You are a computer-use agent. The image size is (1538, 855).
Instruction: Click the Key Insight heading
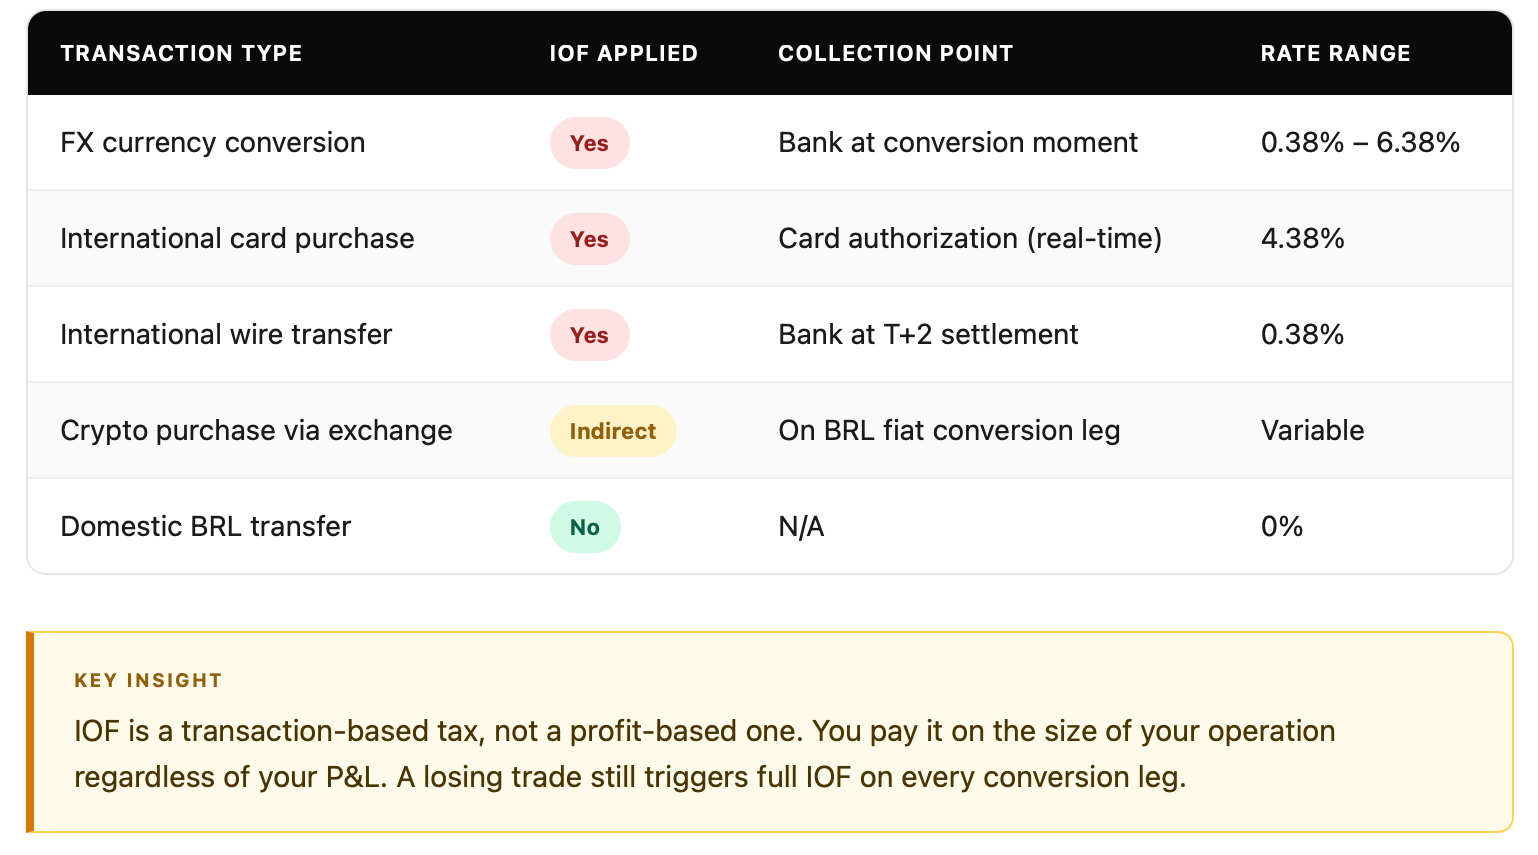tap(148, 681)
